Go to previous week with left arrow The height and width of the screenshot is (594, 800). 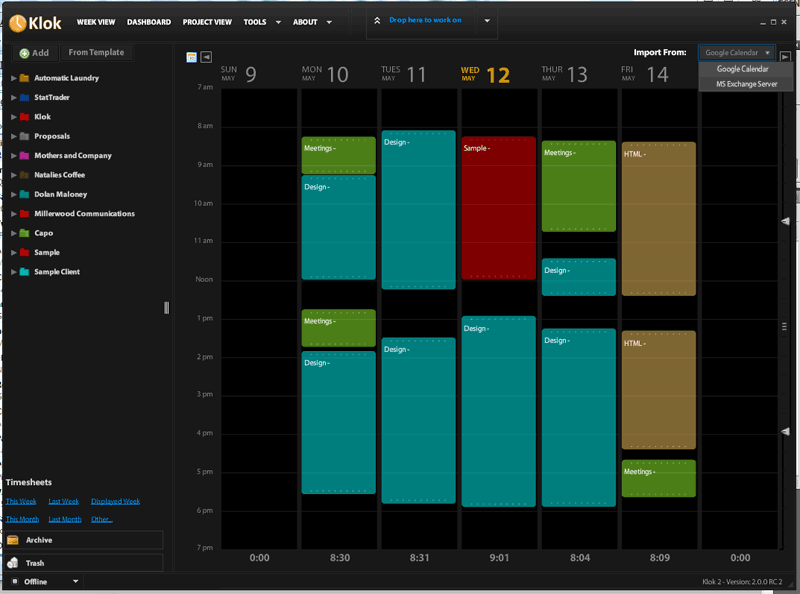(x=206, y=57)
